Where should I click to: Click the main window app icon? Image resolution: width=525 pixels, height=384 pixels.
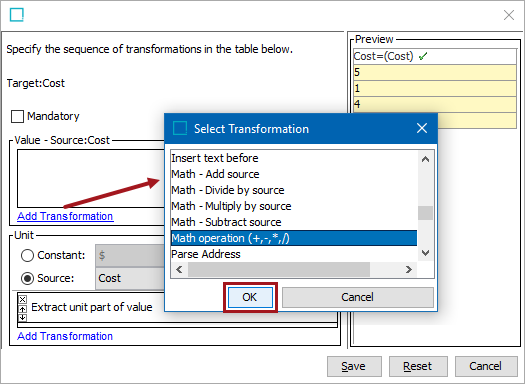16,15
